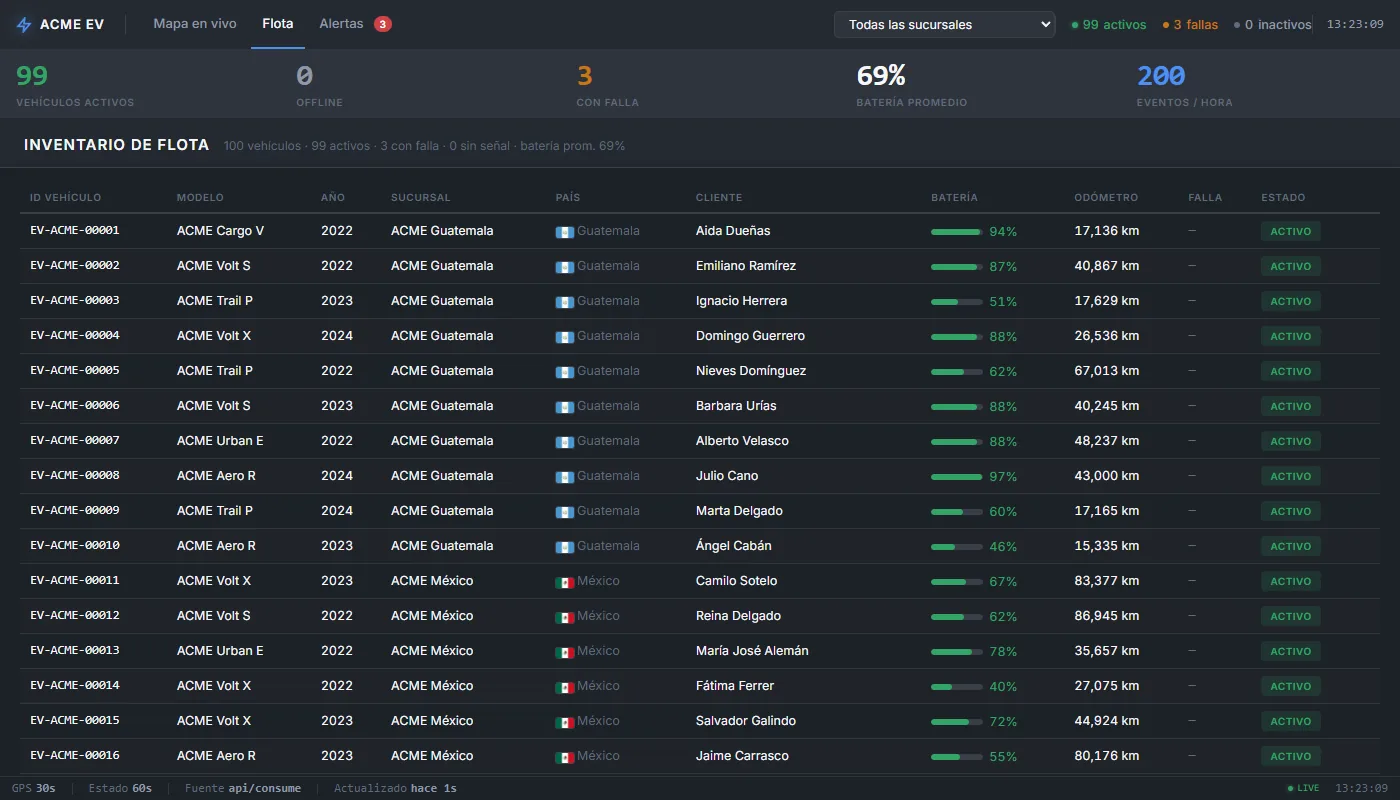Image resolution: width=1400 pixels, height=800 pixels.
Task: Click the Guatemala flag in Julio Cano row
Action: tap(564, 477)
